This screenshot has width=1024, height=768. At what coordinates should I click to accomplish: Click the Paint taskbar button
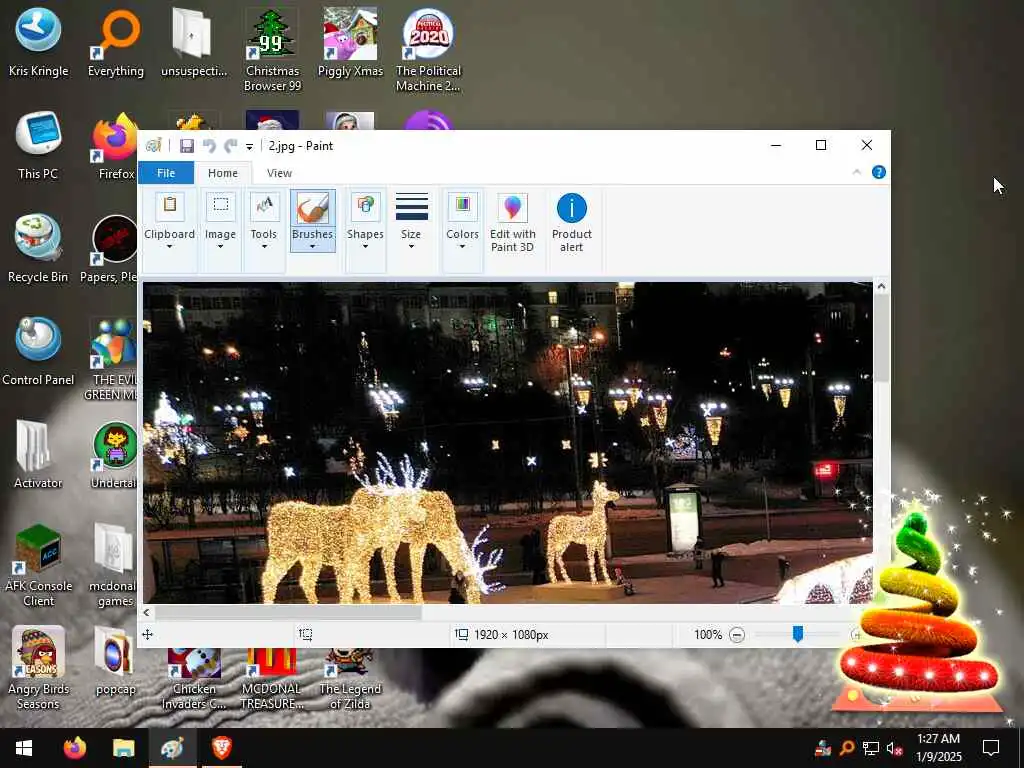point(172,748)
